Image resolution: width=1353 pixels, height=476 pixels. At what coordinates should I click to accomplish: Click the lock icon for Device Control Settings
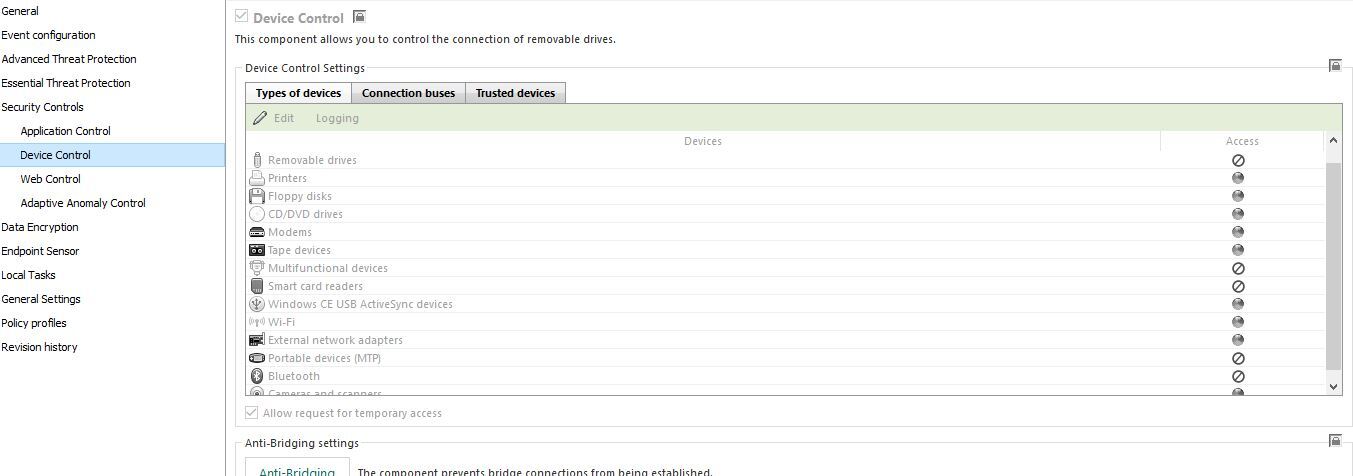(1335, 66)
